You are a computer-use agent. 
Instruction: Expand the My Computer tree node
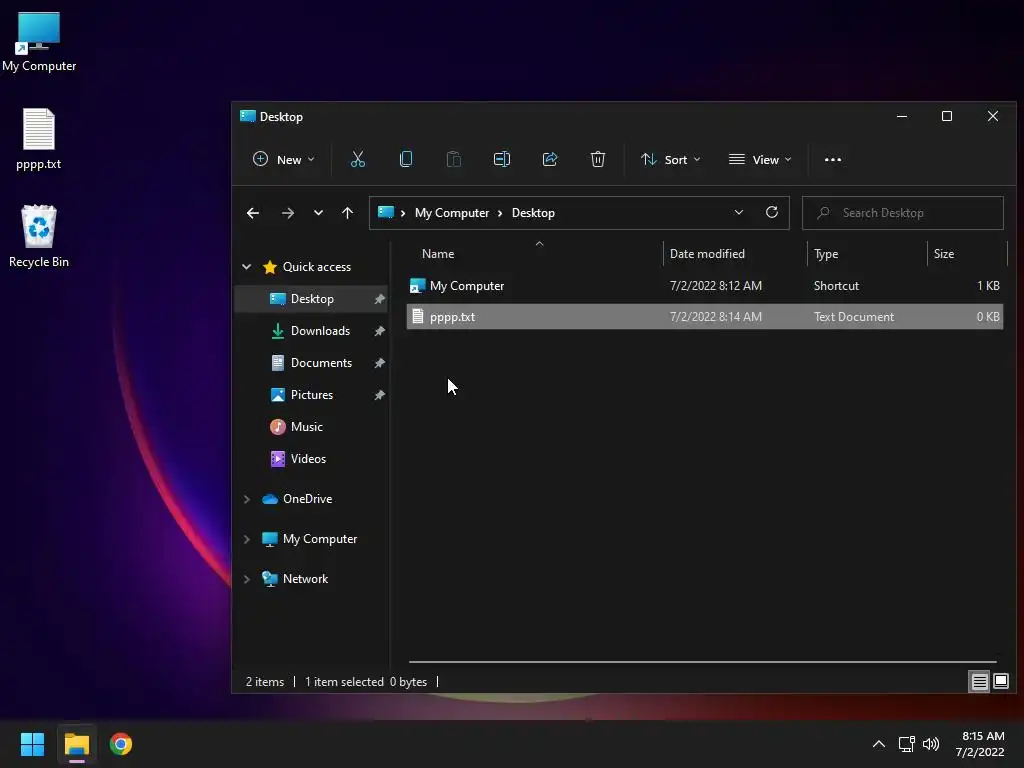[246, 539]
